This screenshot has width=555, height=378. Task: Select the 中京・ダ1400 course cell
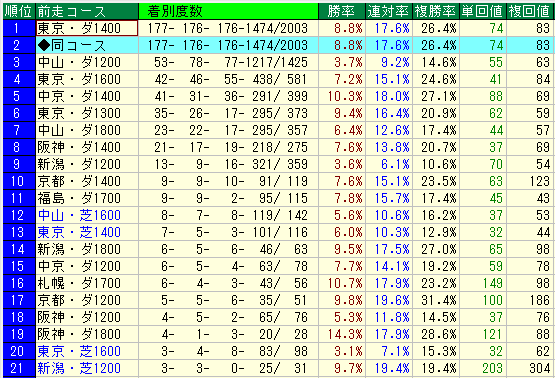pos(87,96)
